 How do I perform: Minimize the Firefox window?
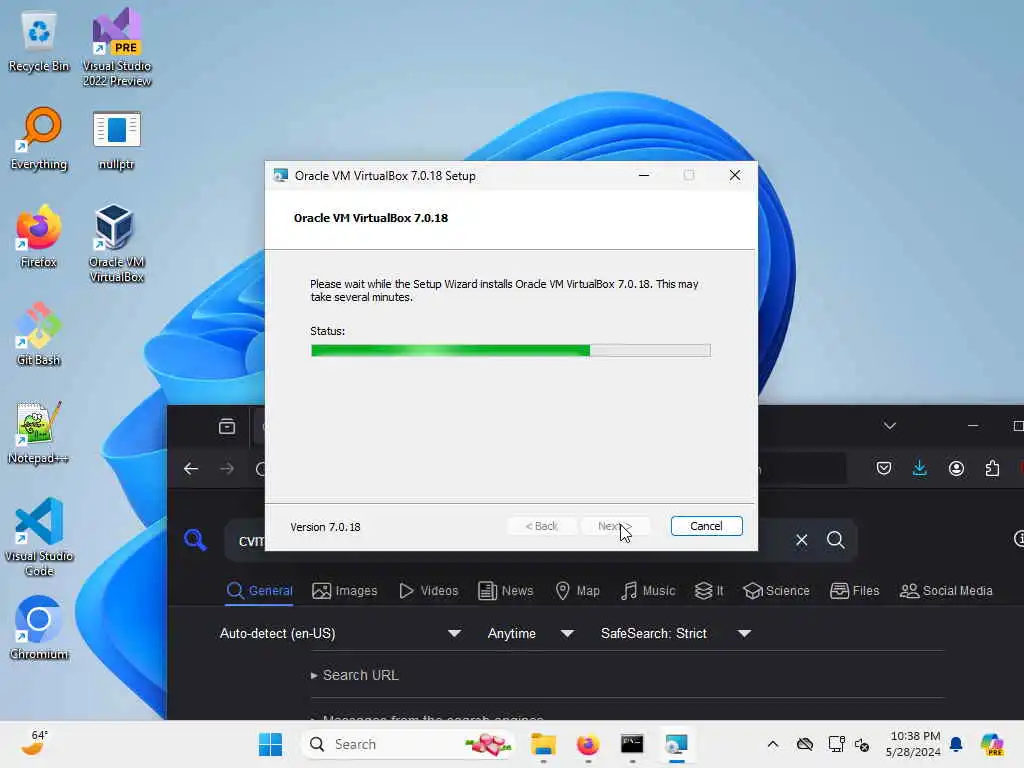973,426
